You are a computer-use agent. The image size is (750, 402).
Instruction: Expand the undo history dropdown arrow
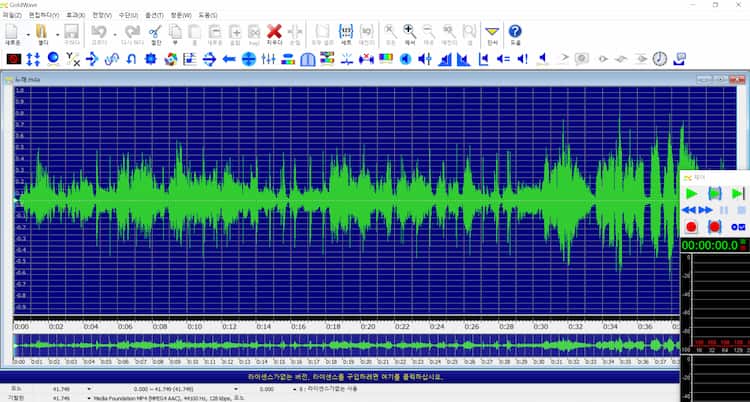[x=115, y=34]
